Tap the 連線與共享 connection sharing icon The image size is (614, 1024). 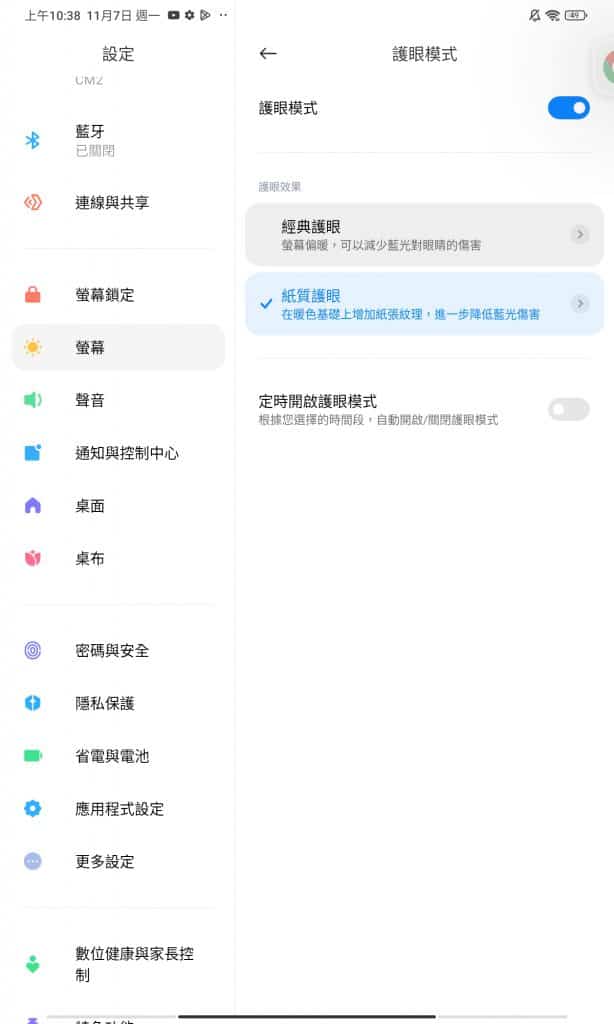(32, 203)
